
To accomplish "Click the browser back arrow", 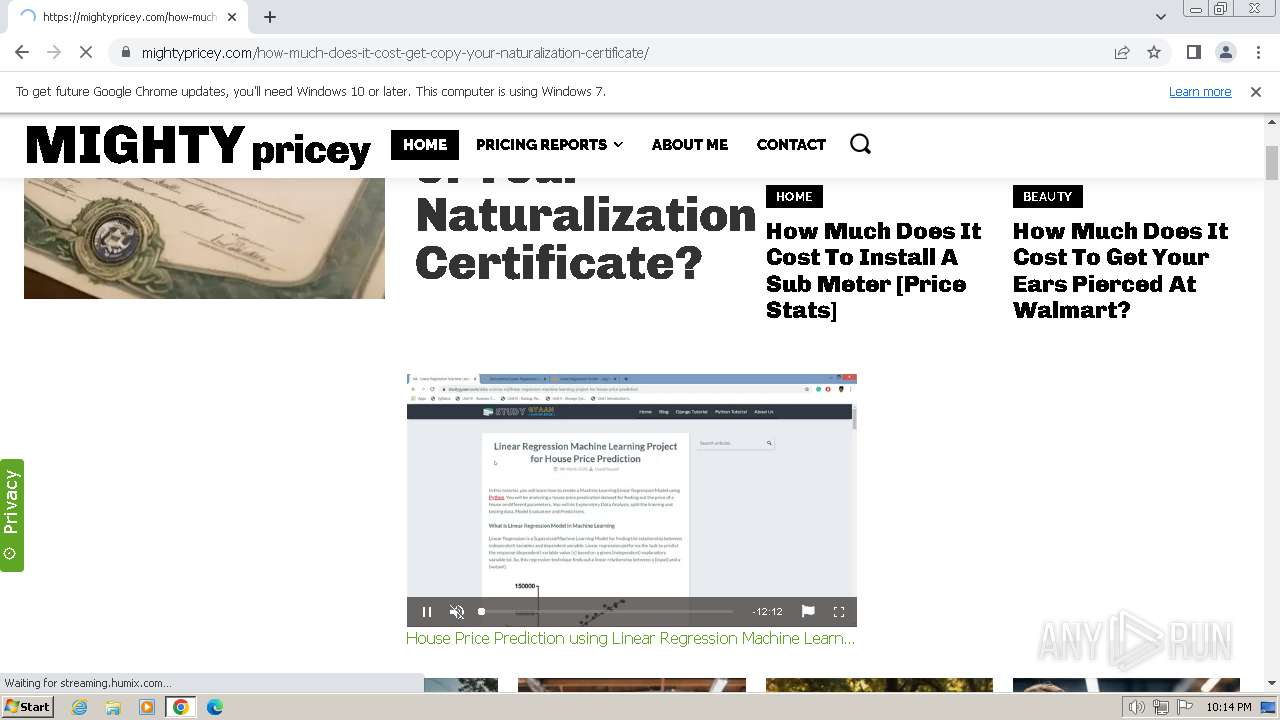I will coord(22,52).
